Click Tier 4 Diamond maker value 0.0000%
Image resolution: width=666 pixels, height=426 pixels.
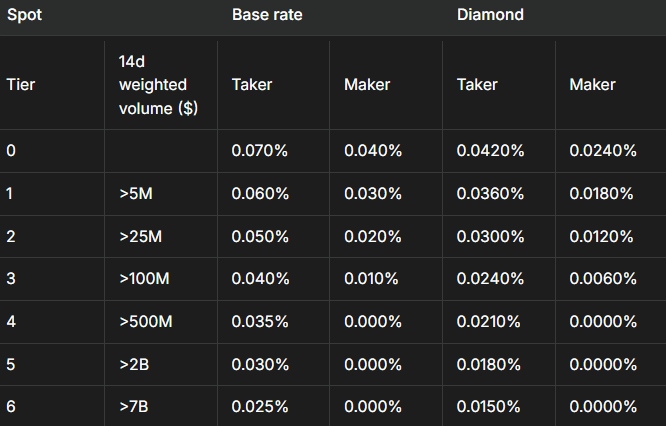[603, 322]
